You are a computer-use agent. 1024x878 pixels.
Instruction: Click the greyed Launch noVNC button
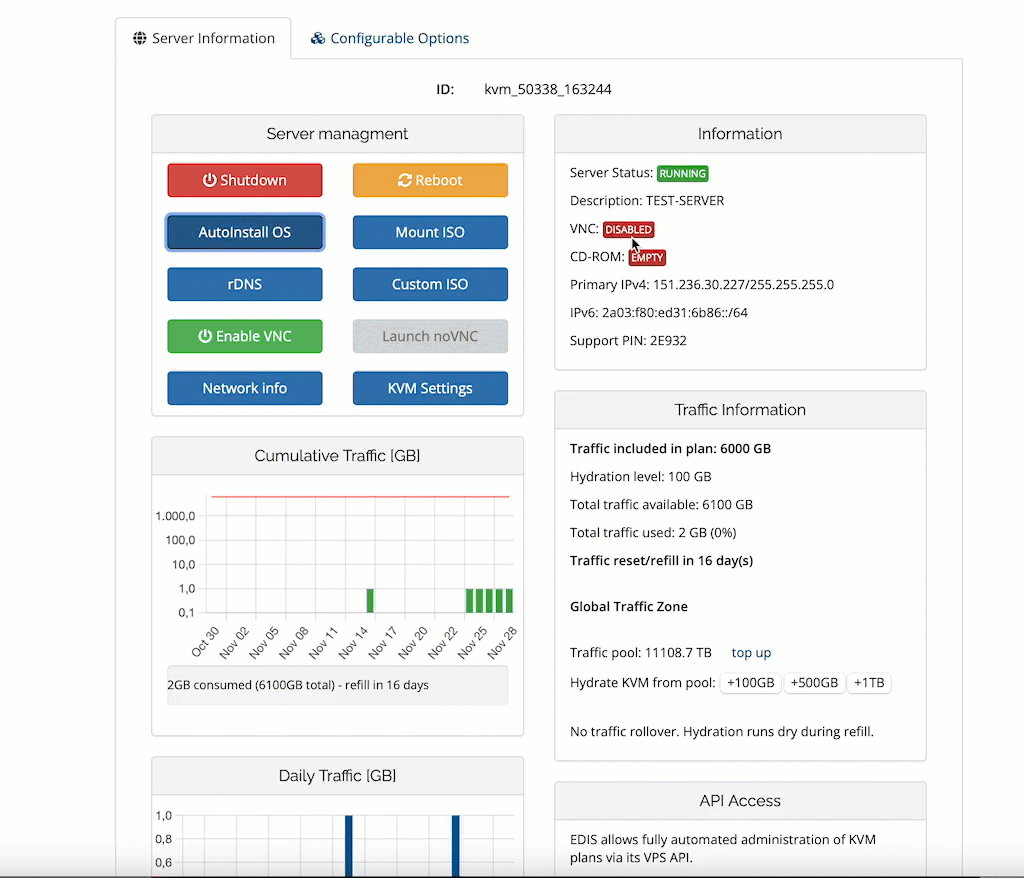pyautogui.click(x=430, y=336)
